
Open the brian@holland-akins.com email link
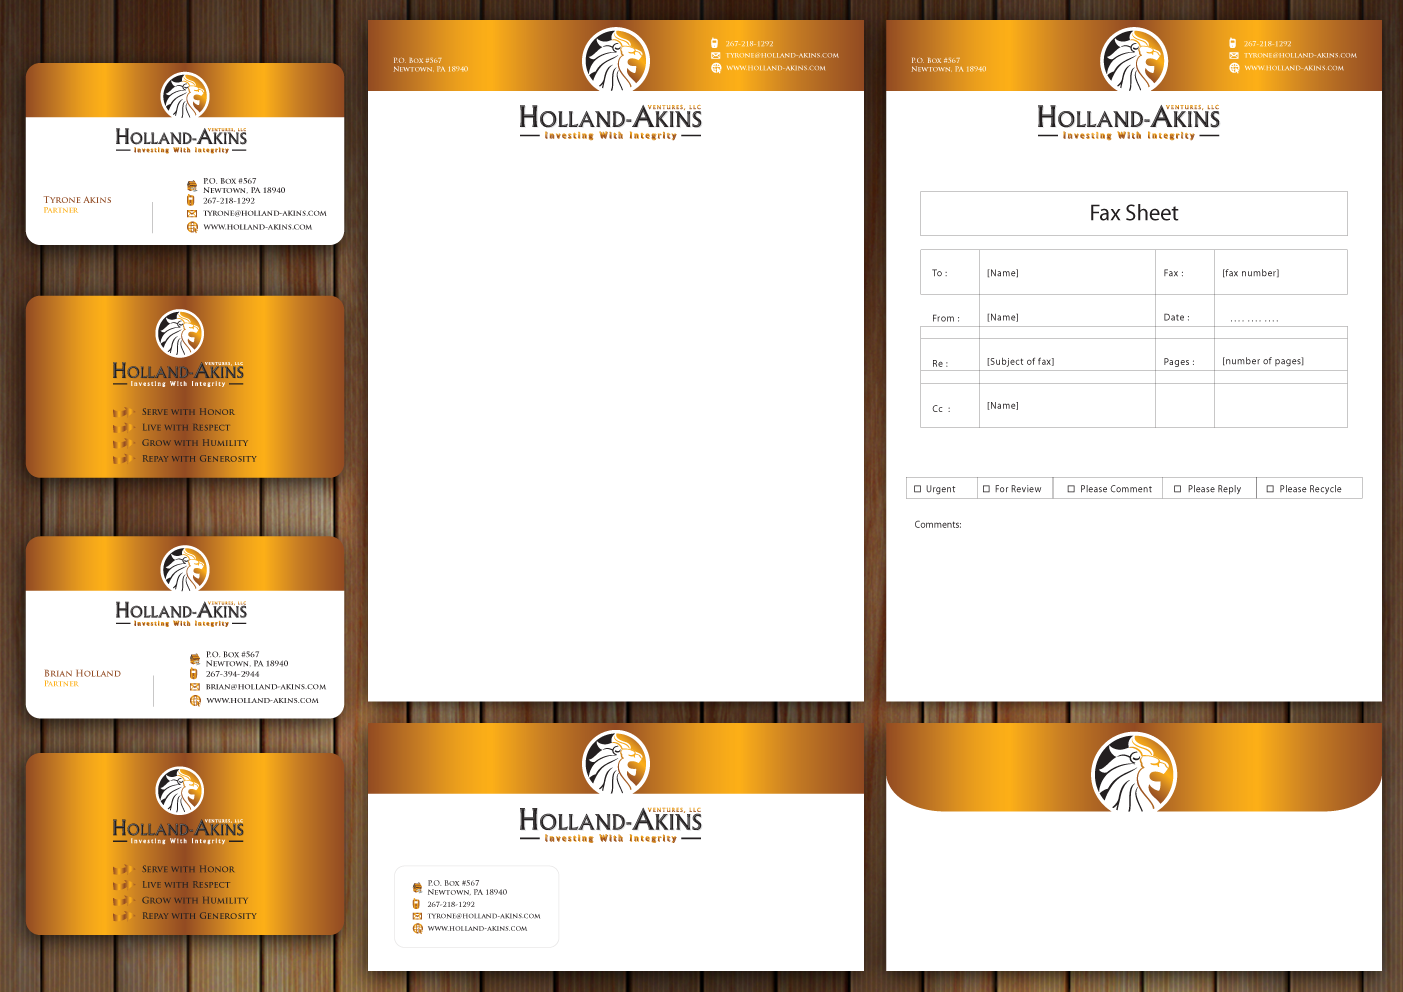click(x=266, y=687)
